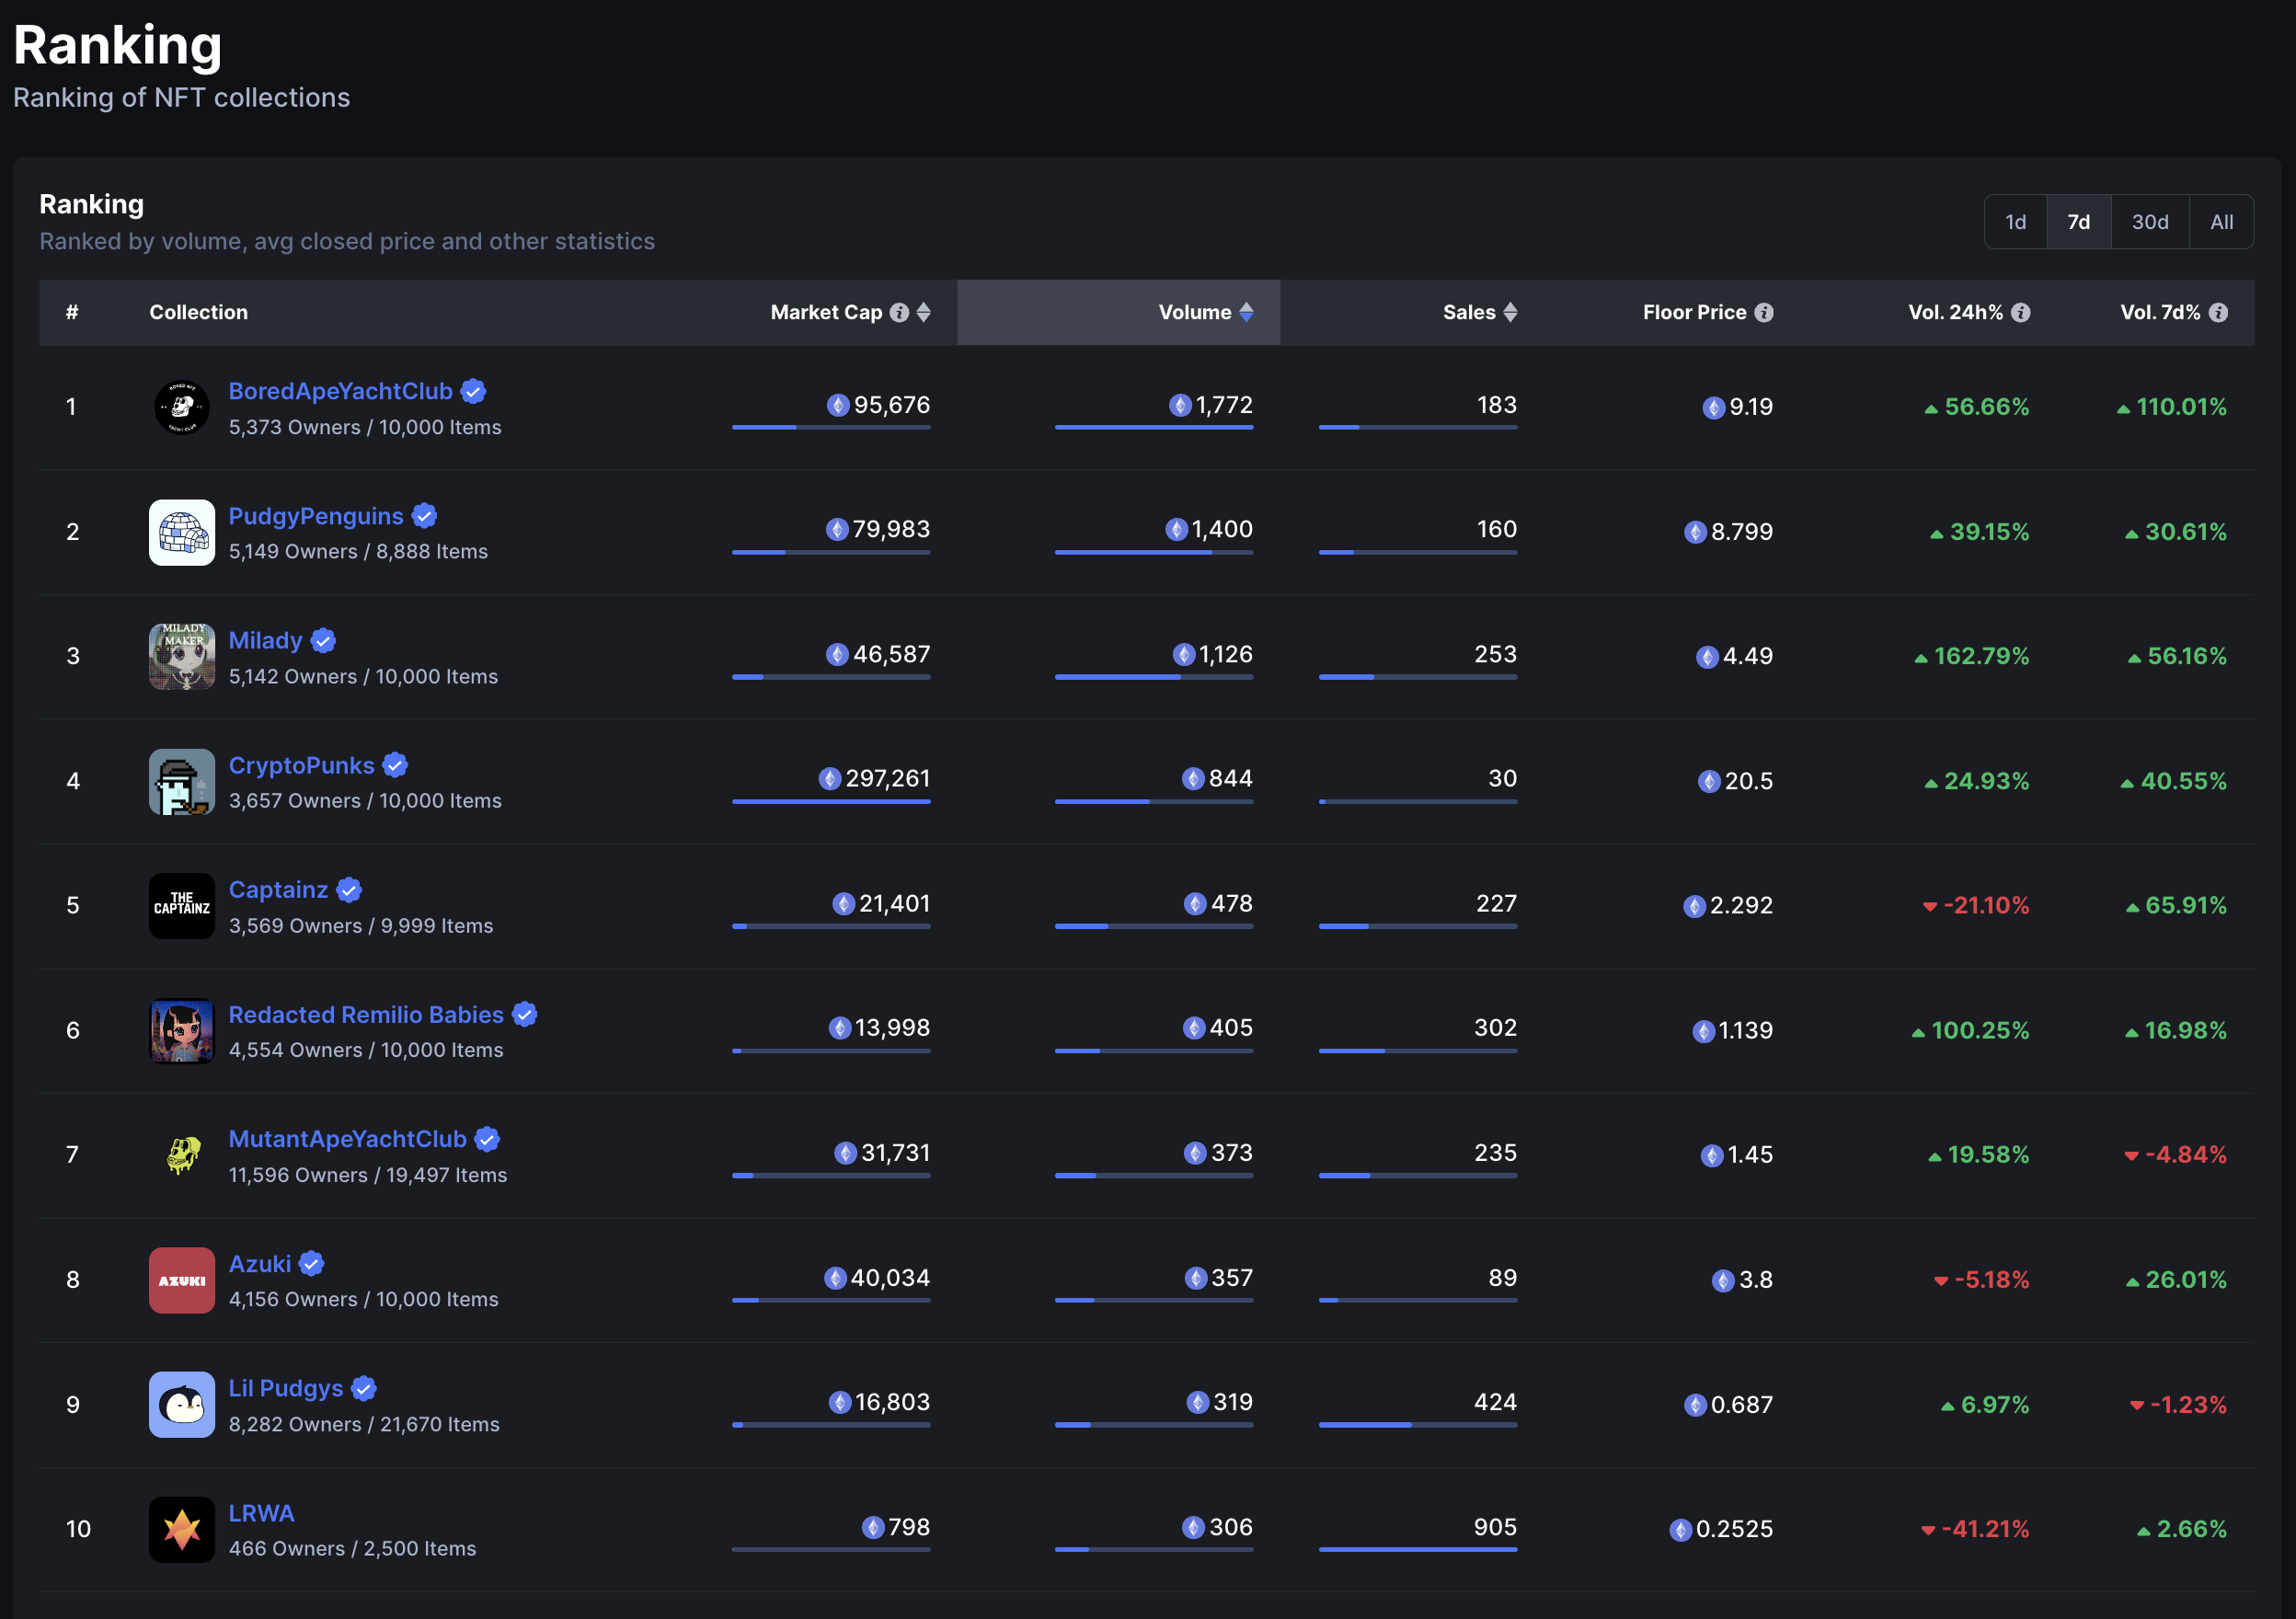Switch to the All time range

pos(2222,222)
